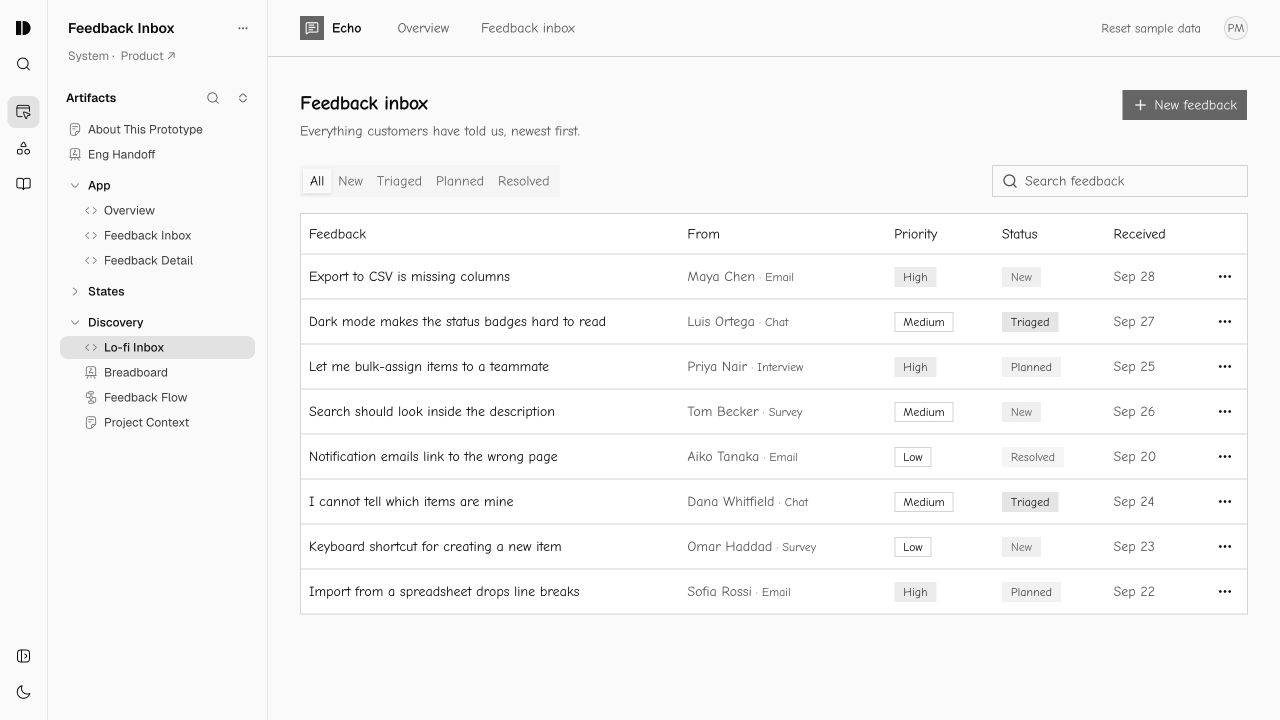Click Status column header
This screenshot has height=720, width=1280.
1020,234
